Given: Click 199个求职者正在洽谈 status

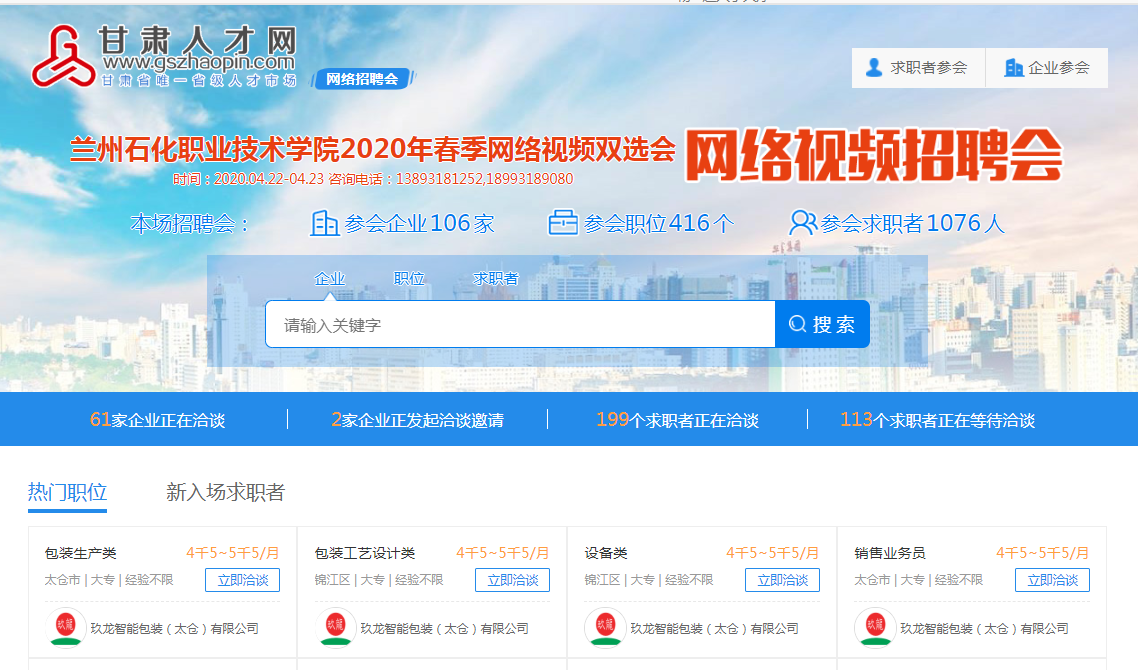Looking at the screenshot, I should click(677, 420).
